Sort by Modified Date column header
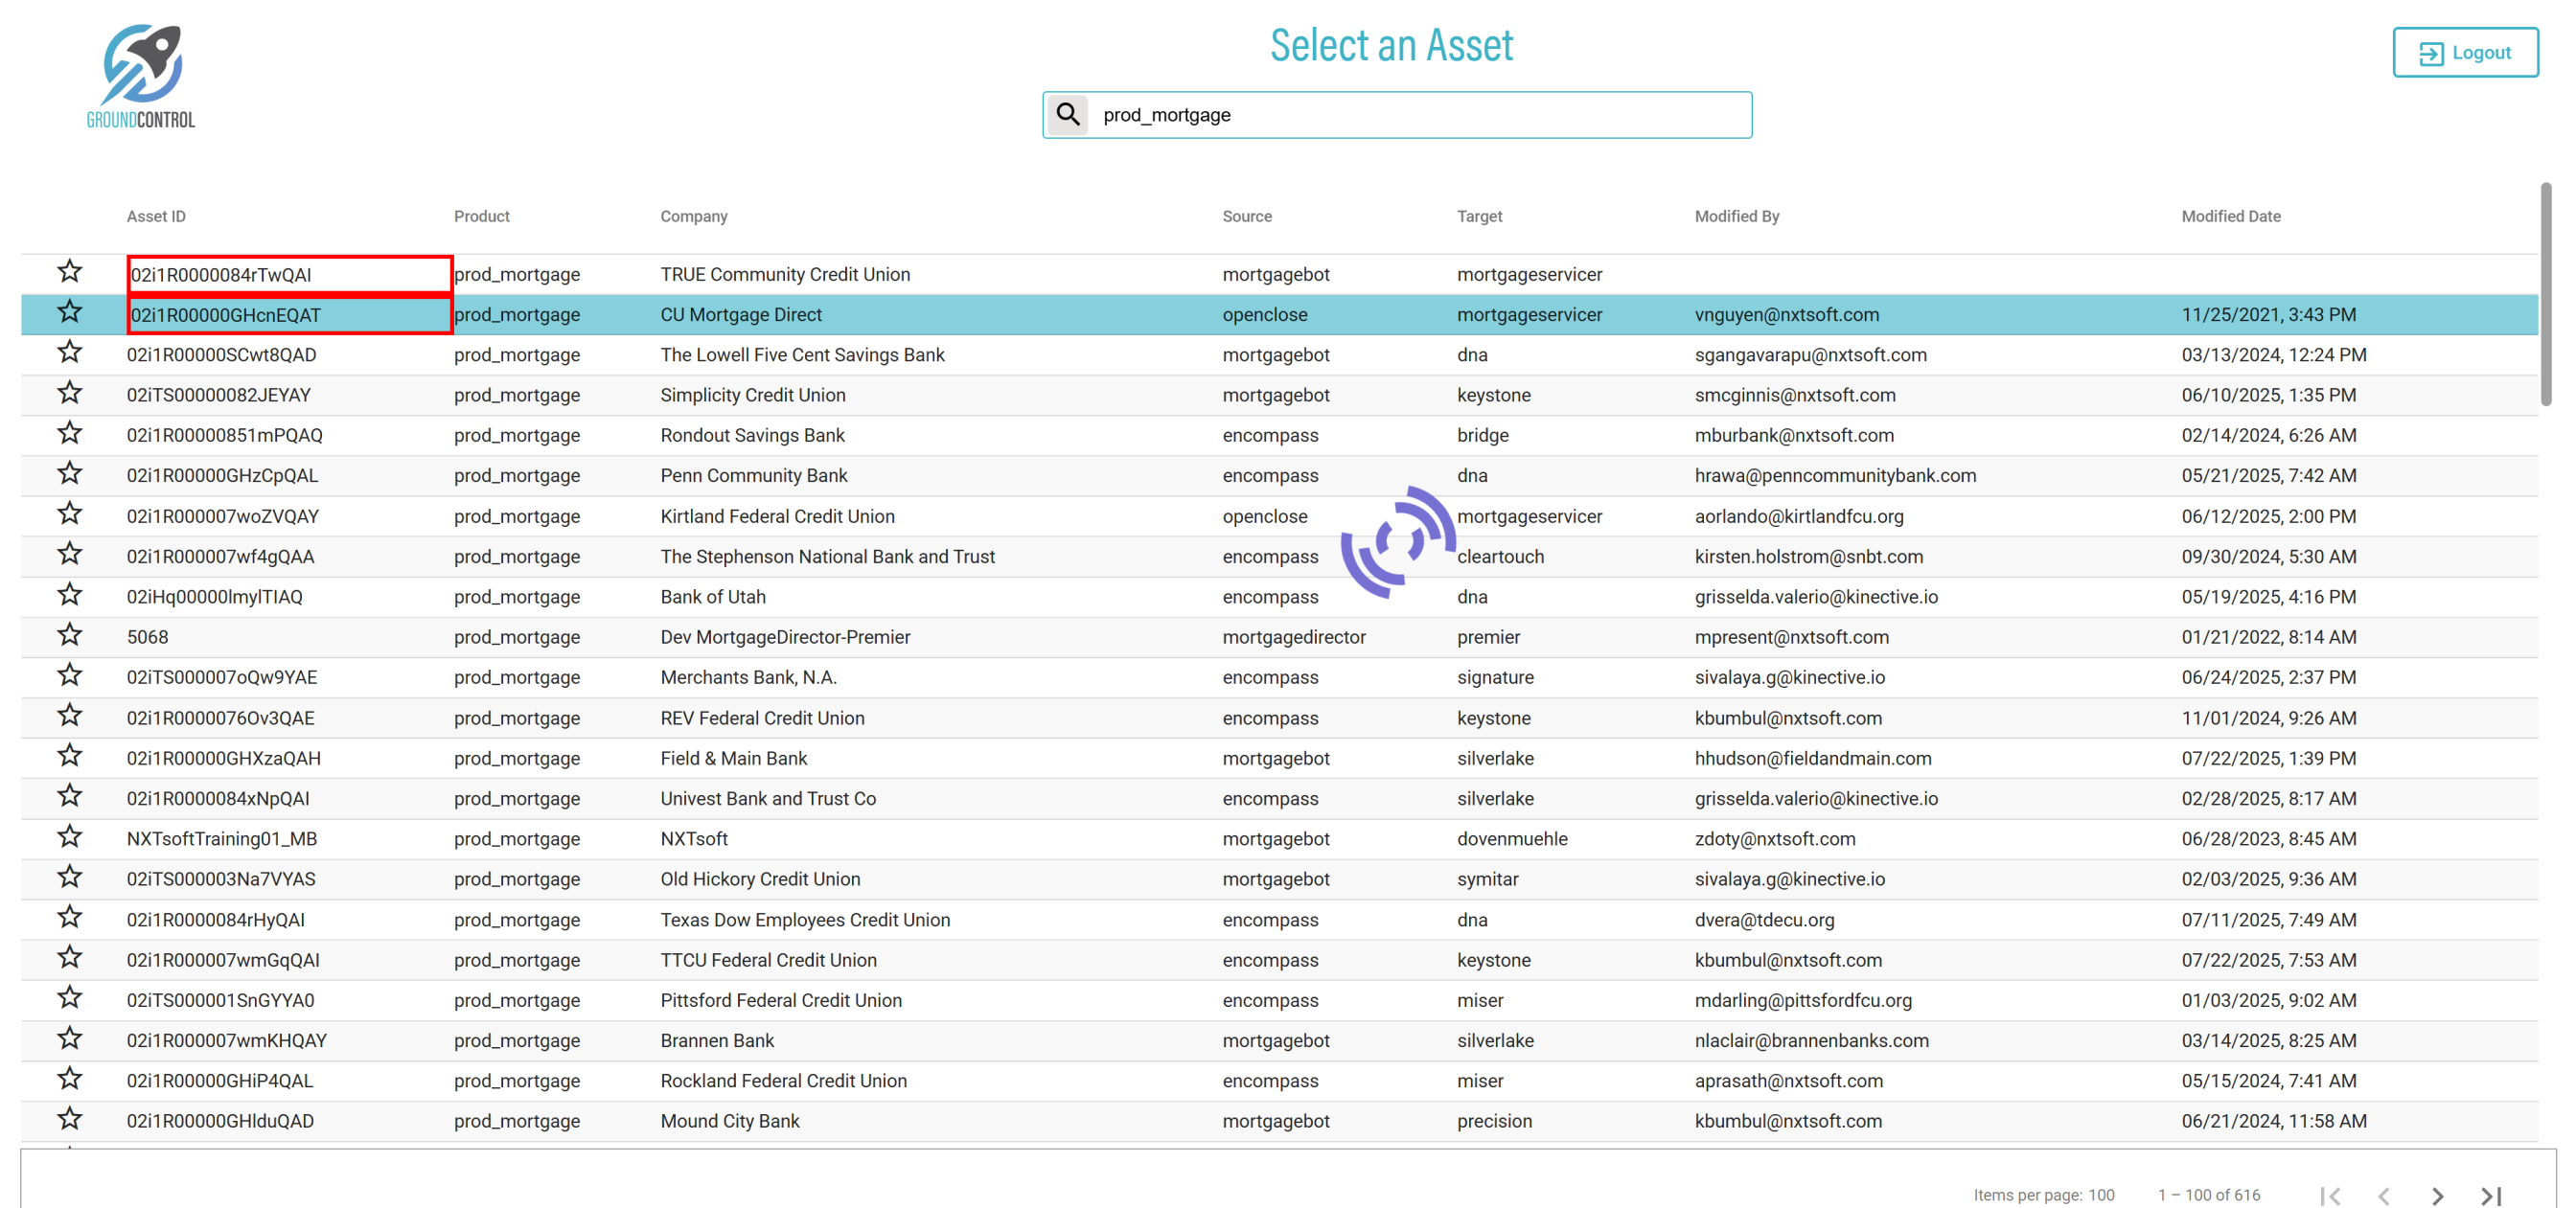Viewport: 2576px width, 1208px height. pyautogui.click(x=2230, y=216)
